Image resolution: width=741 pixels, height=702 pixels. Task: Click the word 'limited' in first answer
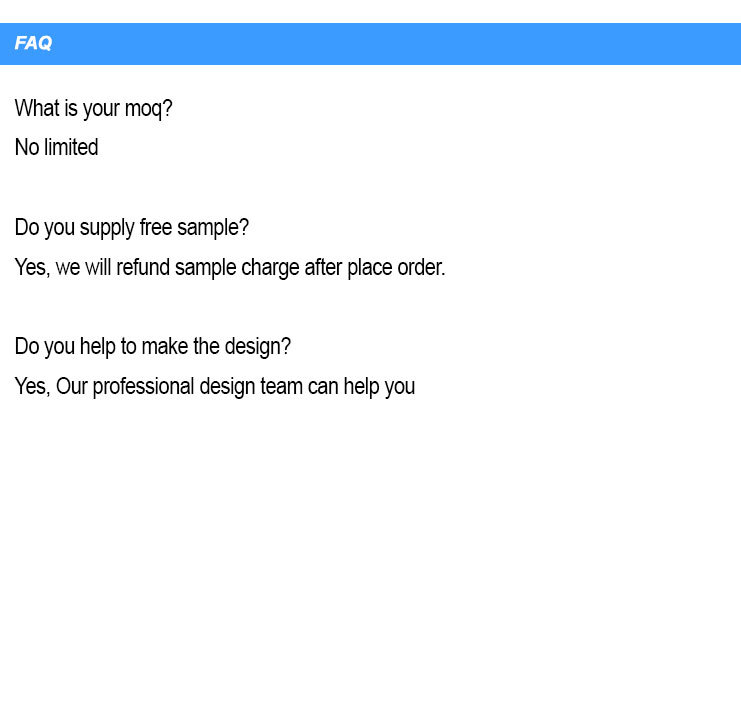coord(71,147)
